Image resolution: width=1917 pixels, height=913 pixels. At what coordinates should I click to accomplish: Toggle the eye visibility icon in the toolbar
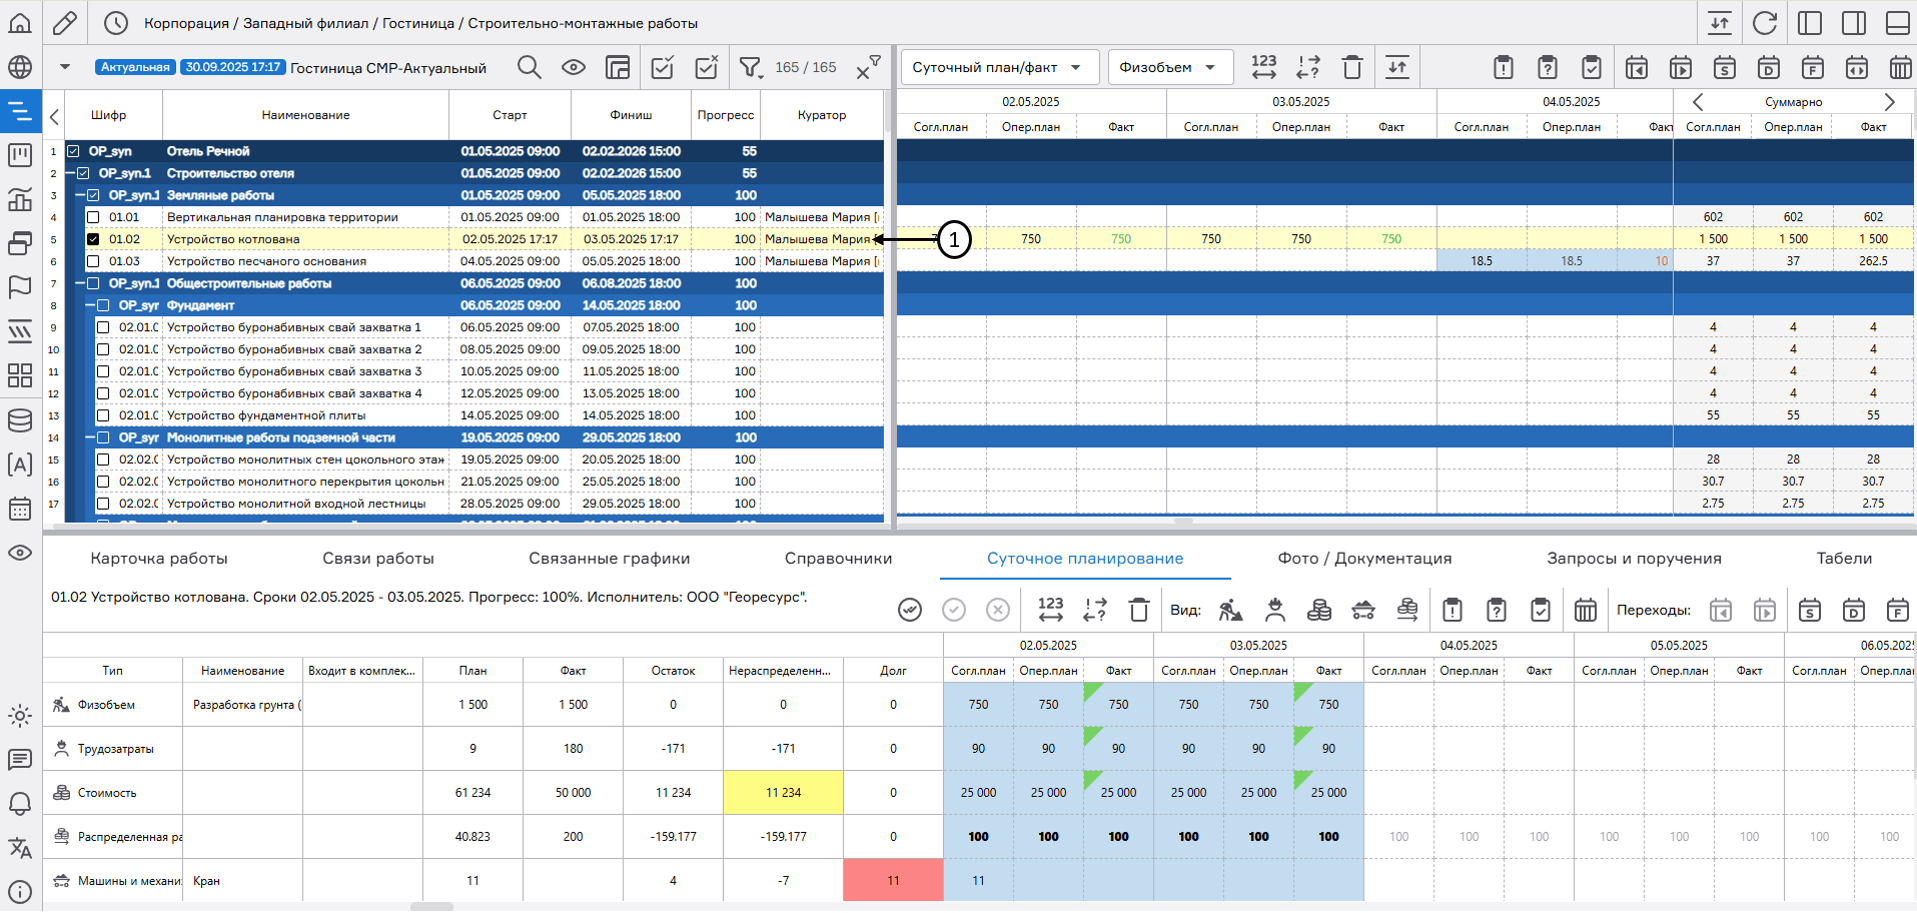(x=573, y=67)
